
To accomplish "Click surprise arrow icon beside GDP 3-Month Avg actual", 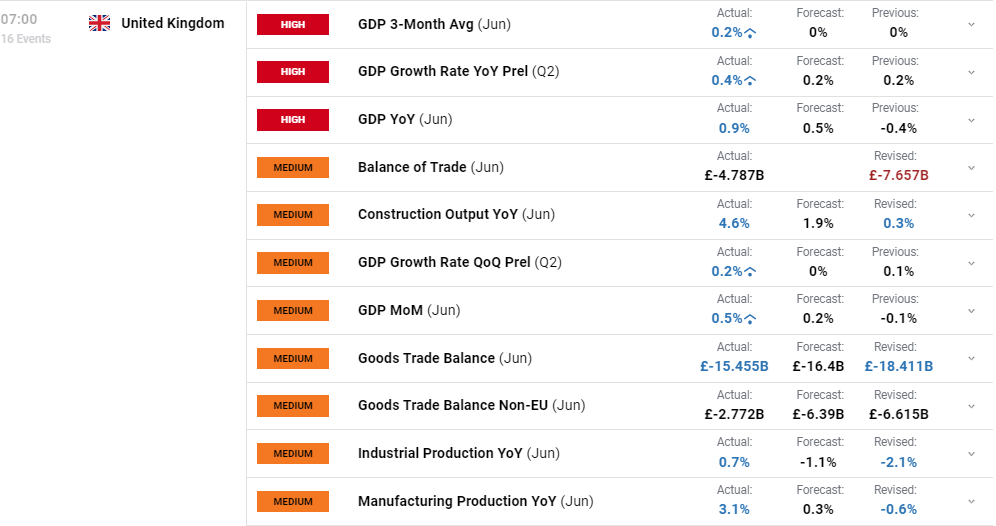I will [750, 33].
